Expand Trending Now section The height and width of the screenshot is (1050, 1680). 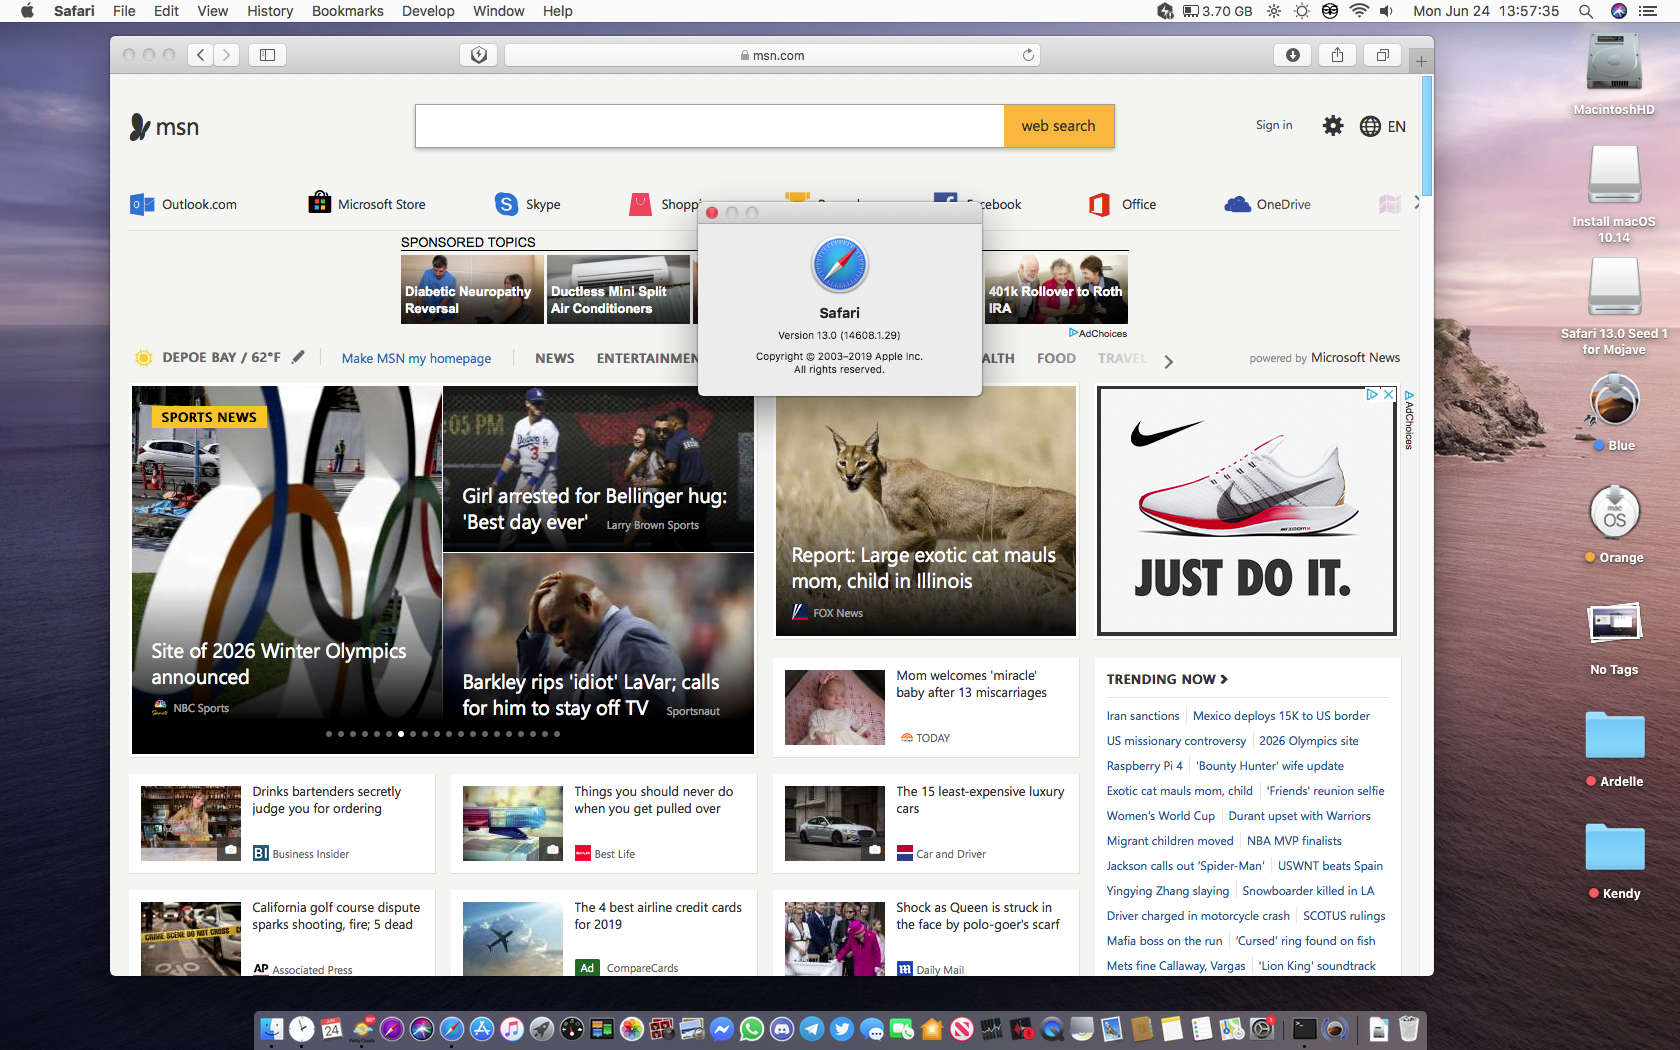[1167, 679]
